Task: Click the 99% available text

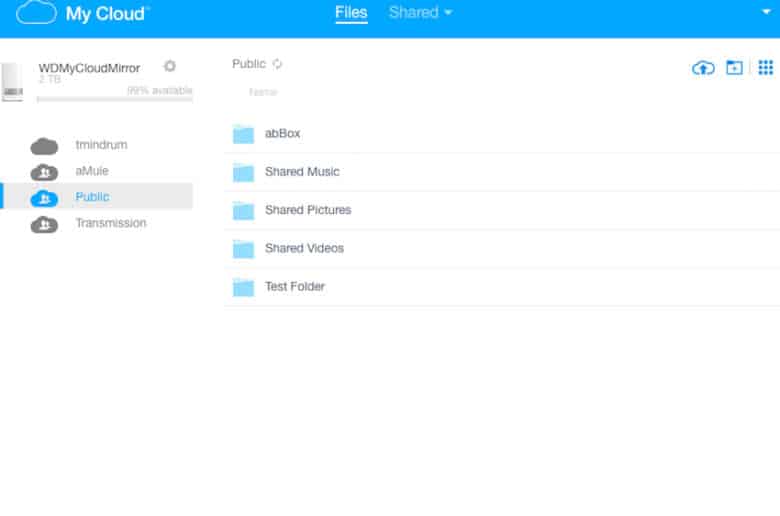Action: [x=160, y=90]
